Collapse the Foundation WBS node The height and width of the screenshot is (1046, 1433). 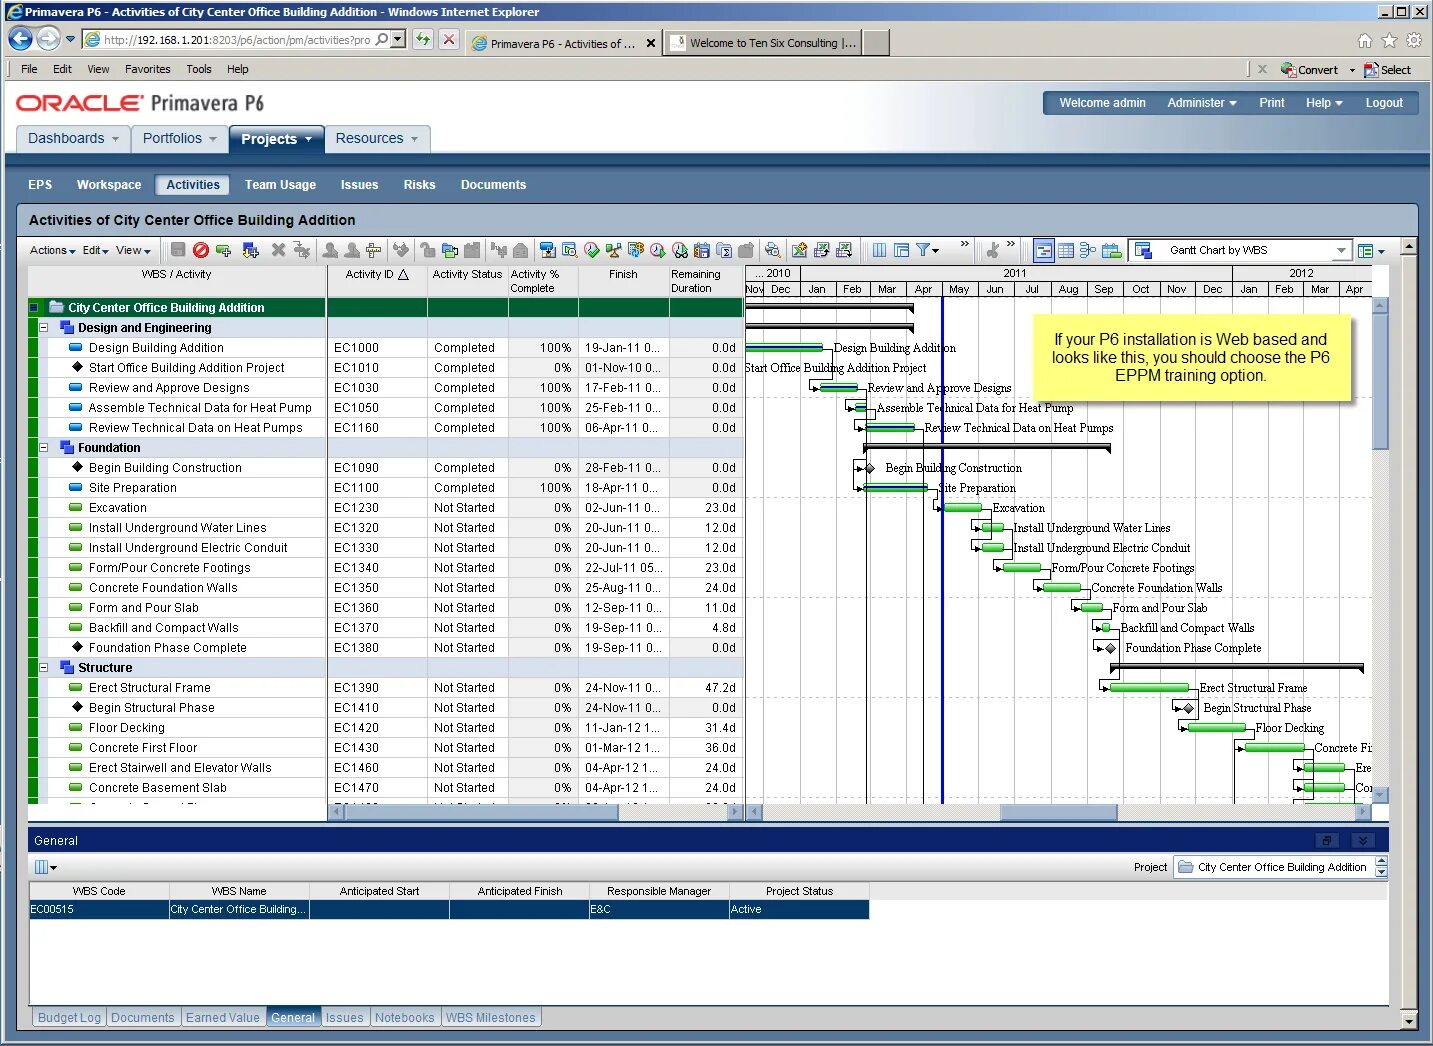(x=44, y=448)
